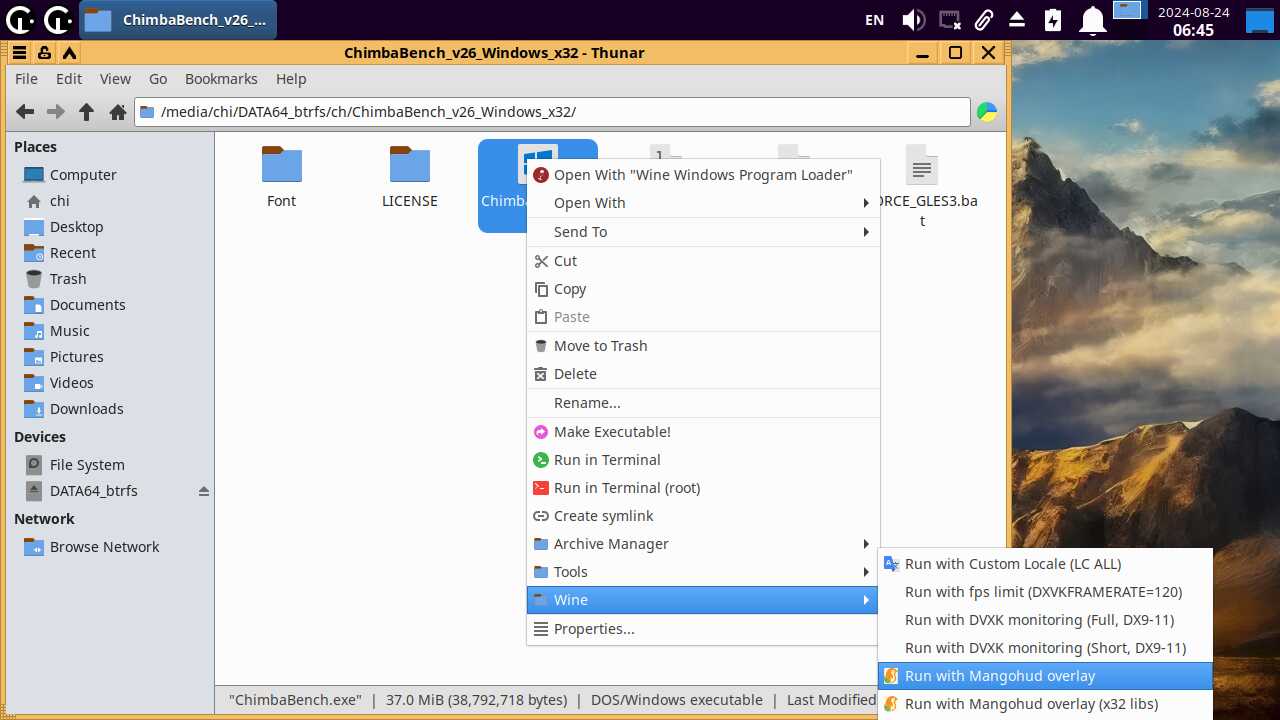This screenshot has width=1280, height=720.
Task: Expand the Send To submenu
Action: coord(703,232)
